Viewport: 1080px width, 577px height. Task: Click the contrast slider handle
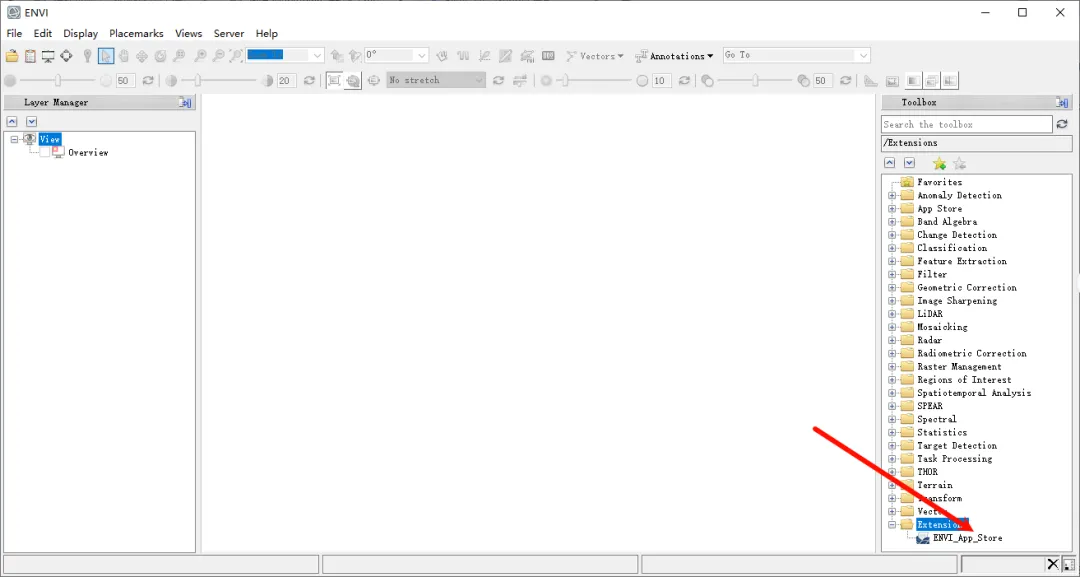(198, 81)
